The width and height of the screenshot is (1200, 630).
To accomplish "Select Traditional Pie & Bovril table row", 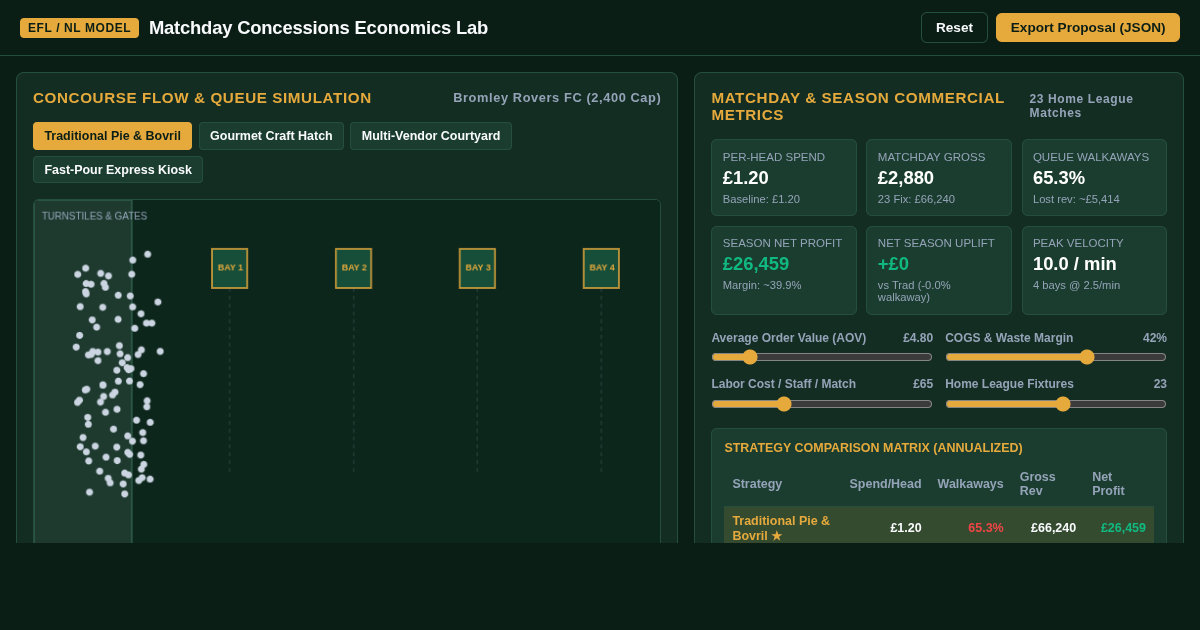I will 939,526.
